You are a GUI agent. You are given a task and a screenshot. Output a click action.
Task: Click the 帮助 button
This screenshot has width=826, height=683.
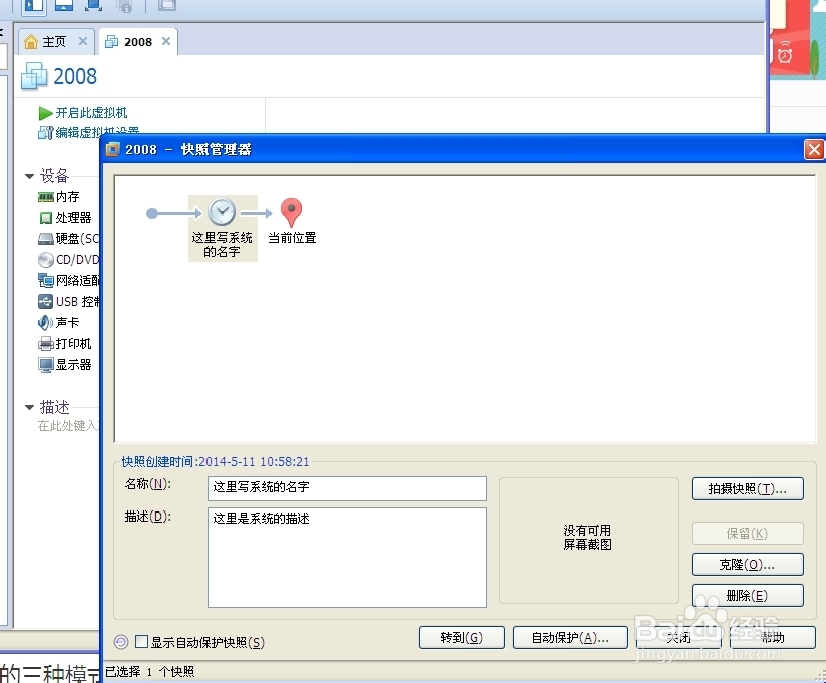point(773,638)
